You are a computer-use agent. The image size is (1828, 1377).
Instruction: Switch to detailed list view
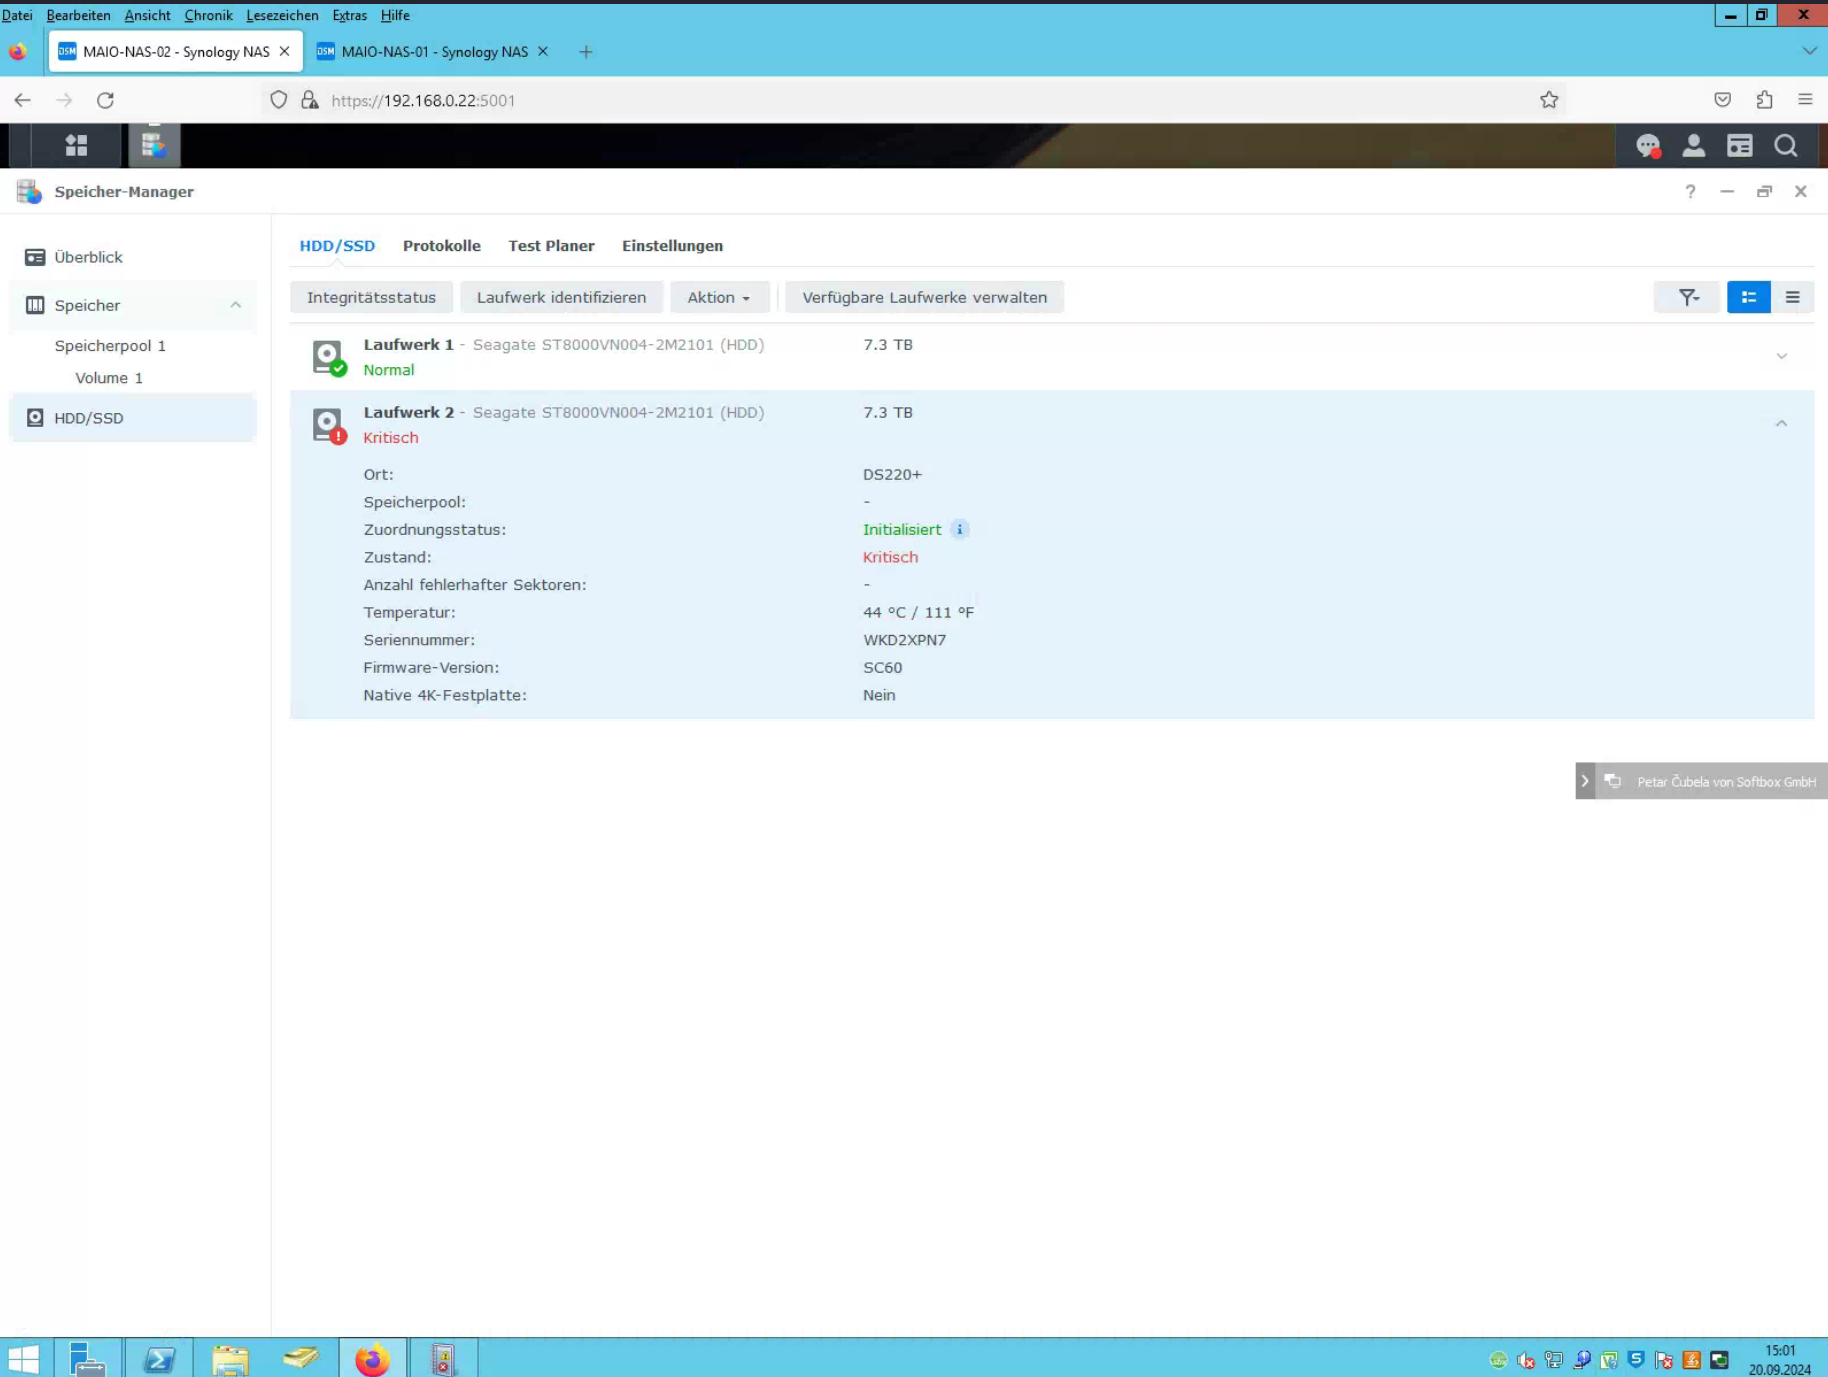point(1748,297)
